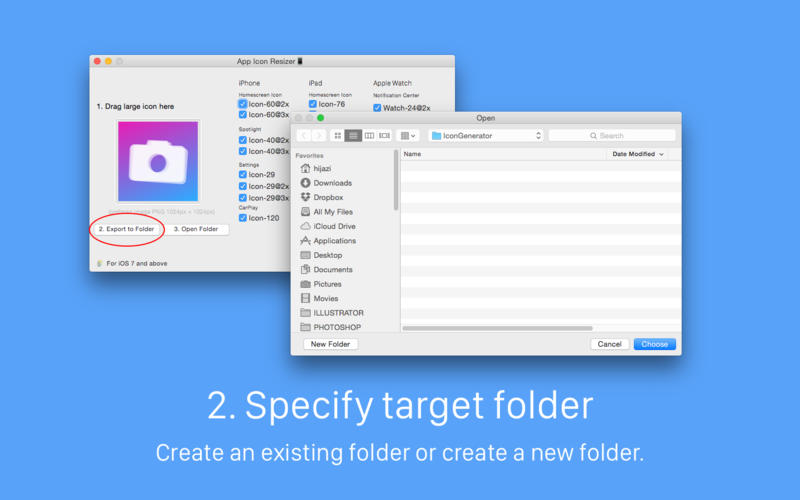Open Downloads folder in sidebar
The image size is (800, 500).
tap(332, 183)
